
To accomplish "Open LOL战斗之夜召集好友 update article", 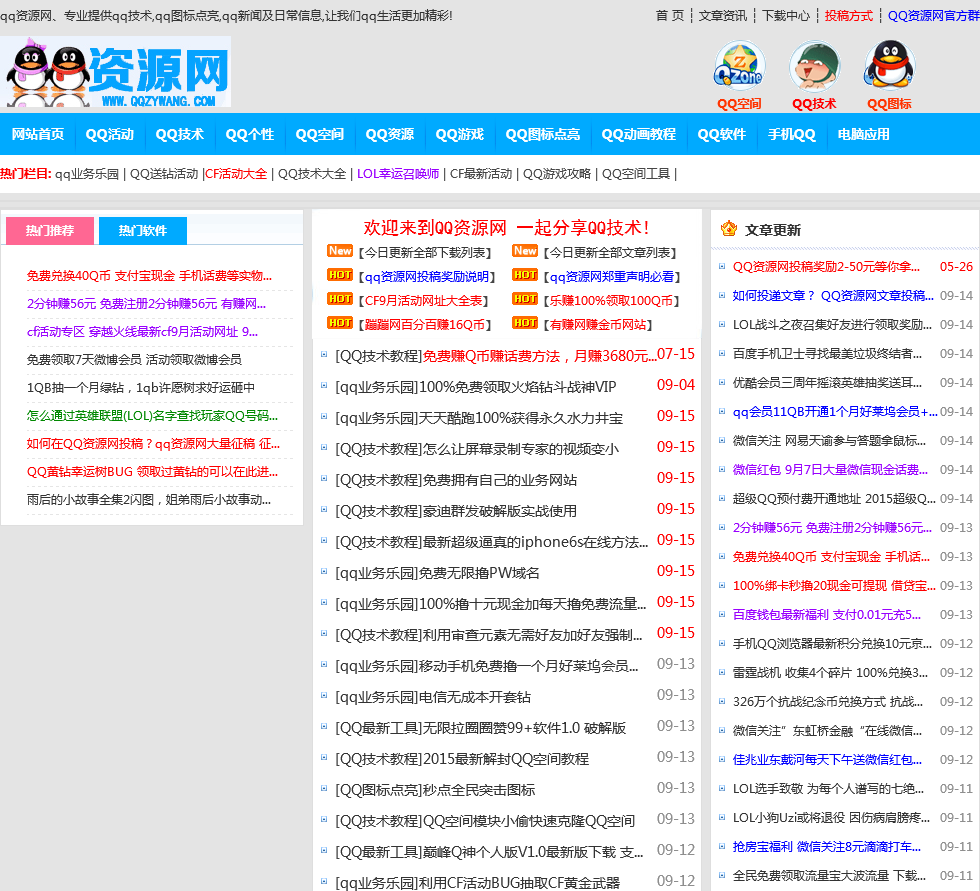I will tap(832, 325).
